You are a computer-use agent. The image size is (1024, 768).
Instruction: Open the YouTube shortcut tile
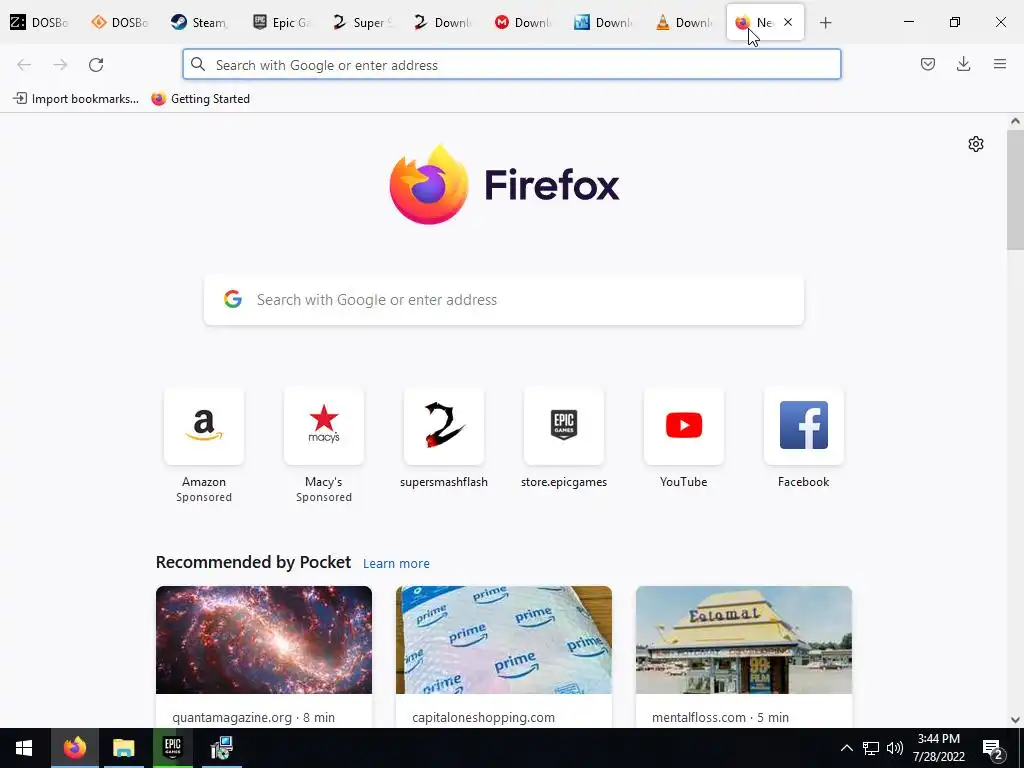(684, 426)
